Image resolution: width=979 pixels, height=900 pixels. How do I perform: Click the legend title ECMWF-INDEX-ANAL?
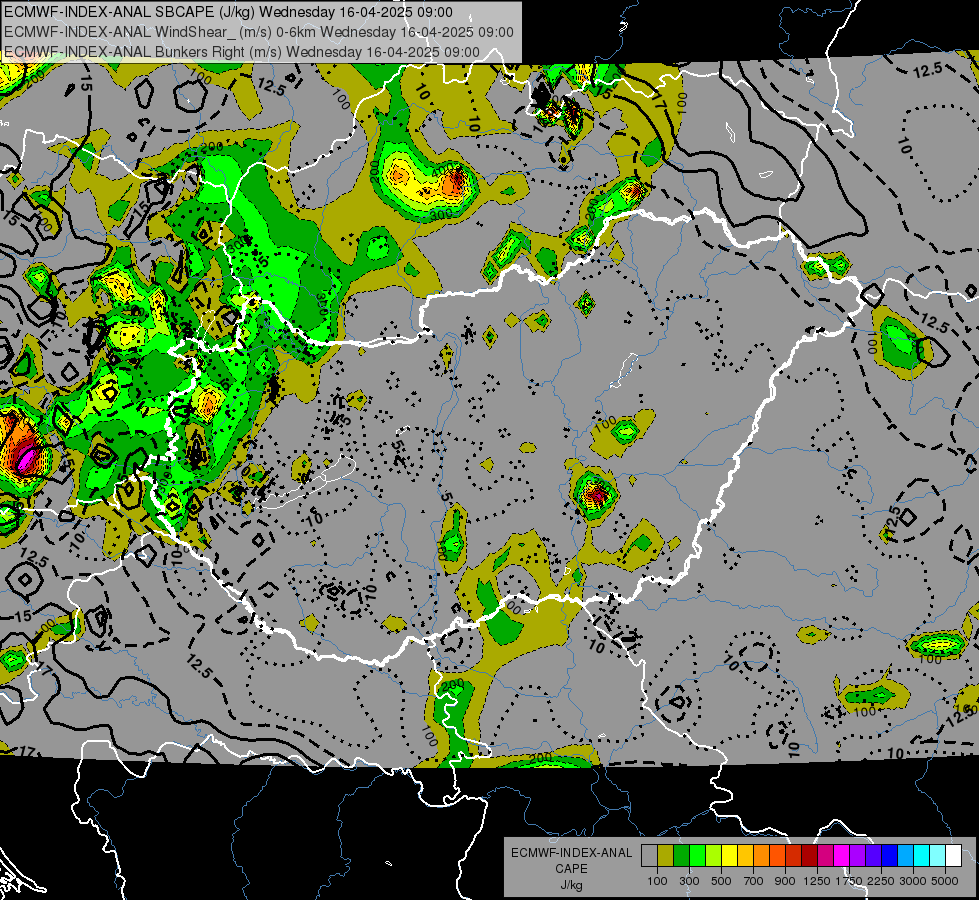(571, 853)
